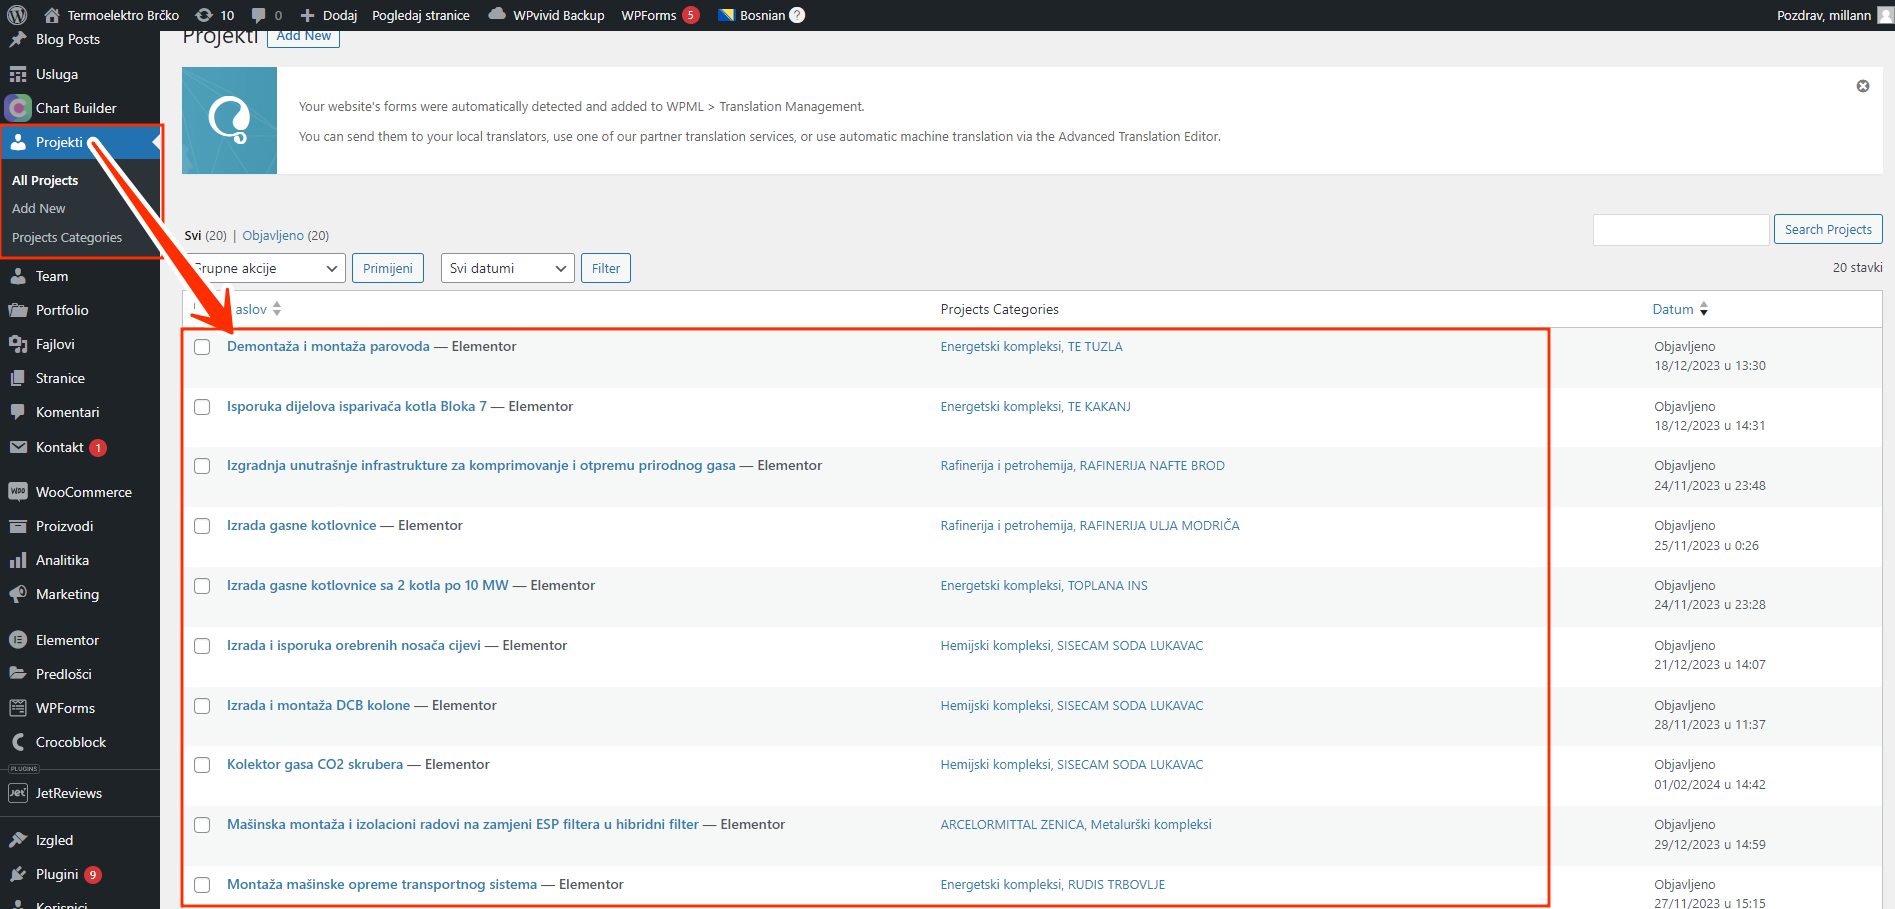Open the TE KAKANJ category link
This screenshot has width=1895, height=909.
1099,406
